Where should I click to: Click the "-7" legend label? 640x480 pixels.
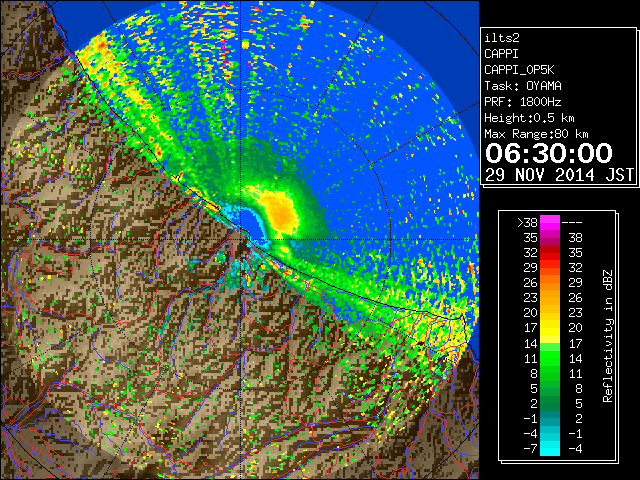coord(530,449)
